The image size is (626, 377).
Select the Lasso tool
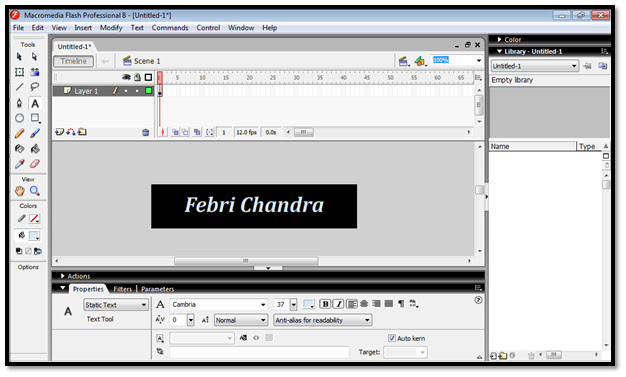[x=35, y=87]
